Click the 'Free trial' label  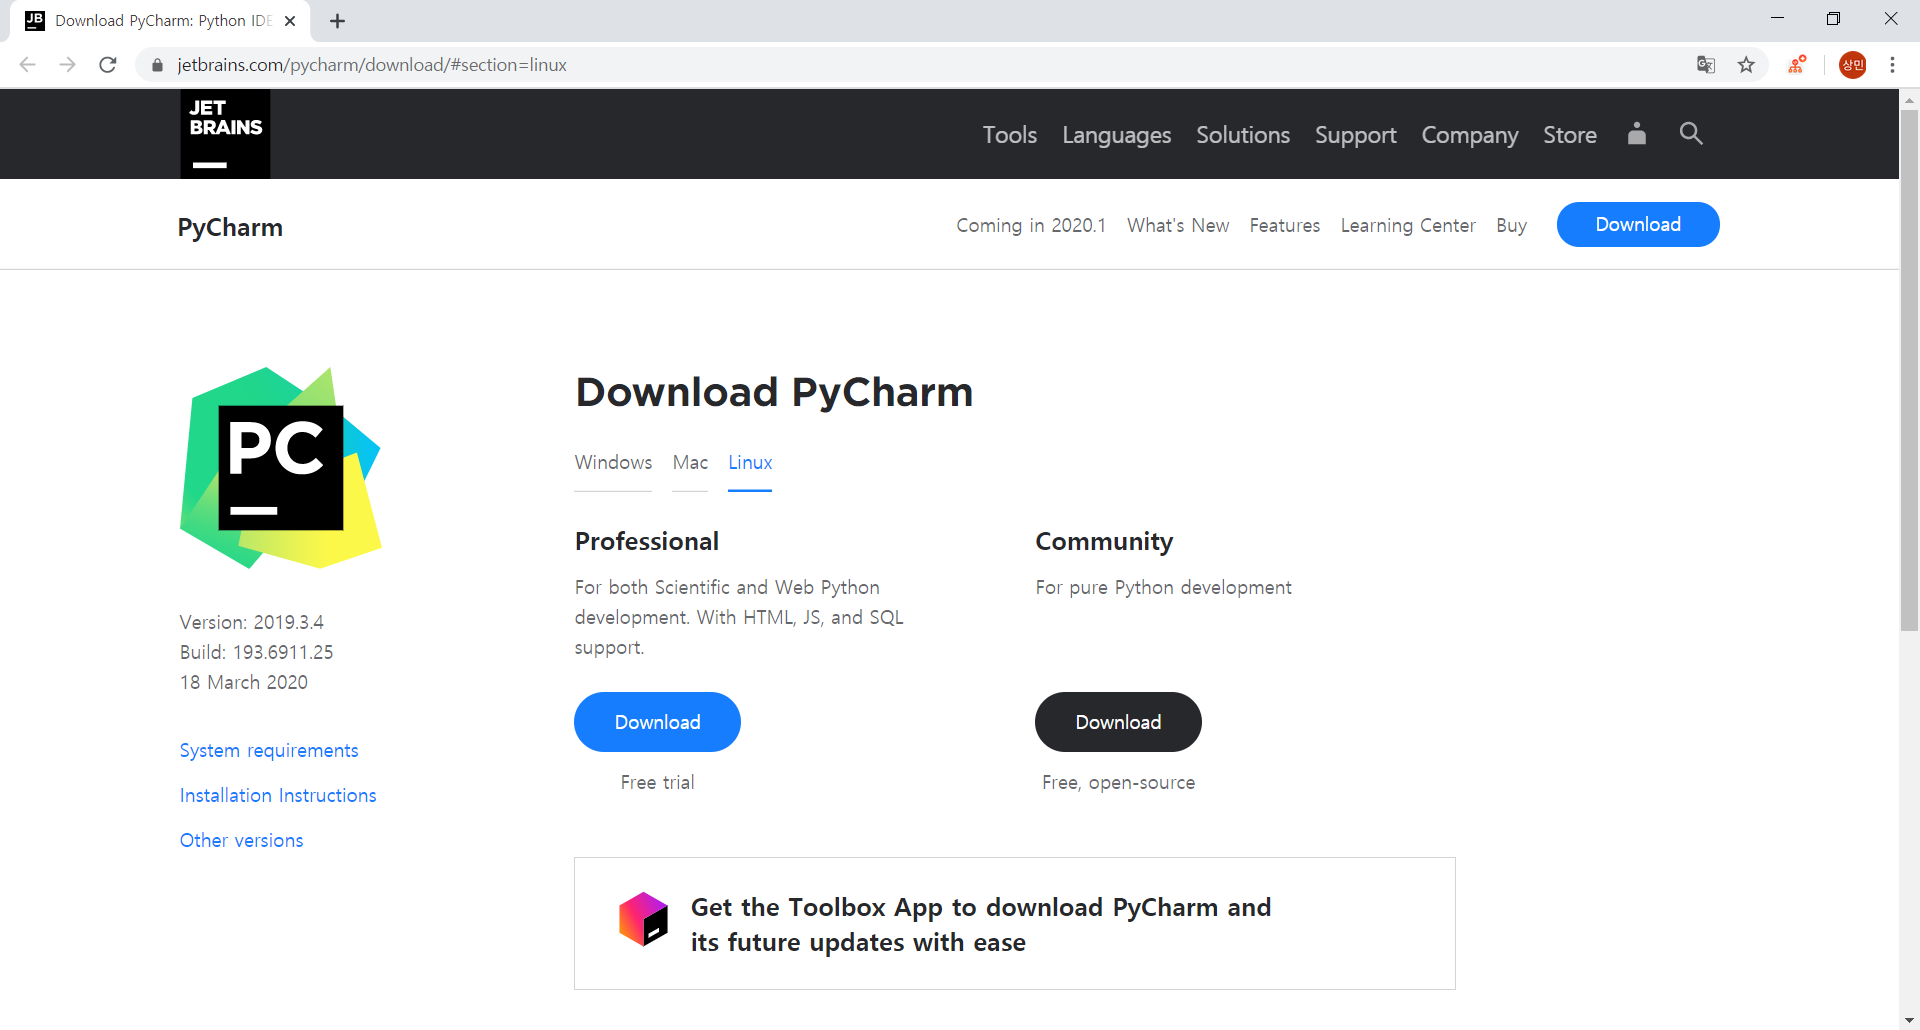pos(657,783)
